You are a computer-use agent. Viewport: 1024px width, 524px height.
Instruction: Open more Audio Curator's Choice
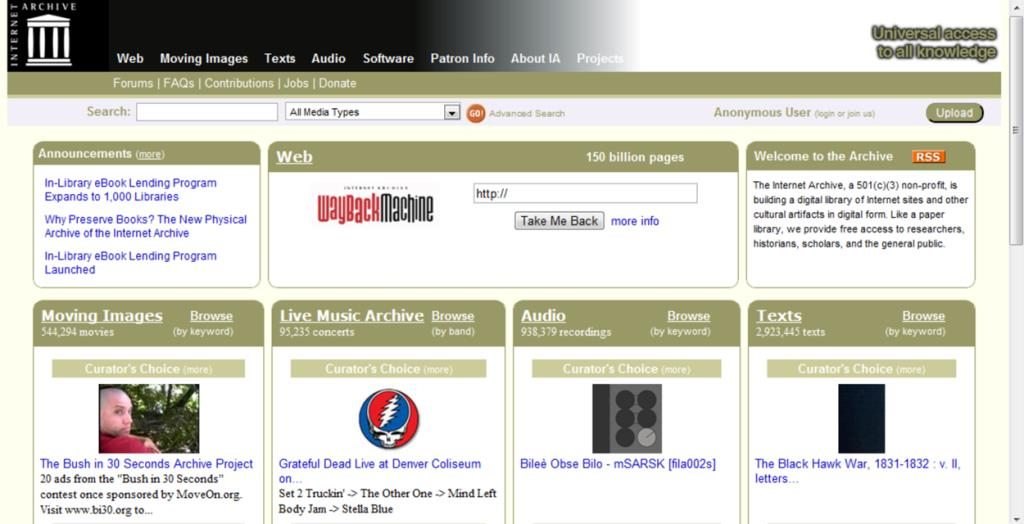click(x=675, y=370)
